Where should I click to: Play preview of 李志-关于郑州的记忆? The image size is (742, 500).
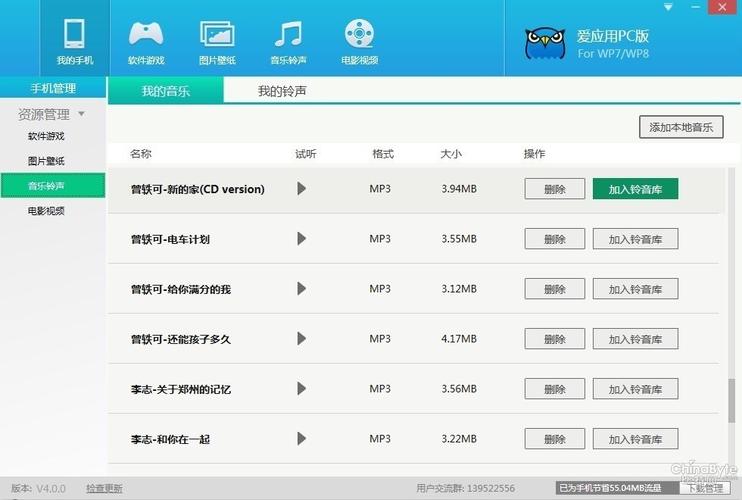(x=301, y=389)
